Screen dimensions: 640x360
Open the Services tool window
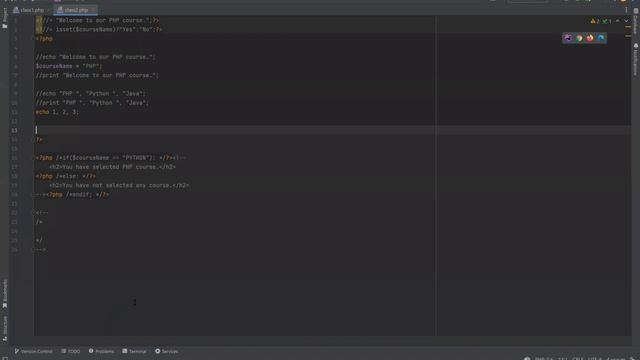tap(167, 351)
